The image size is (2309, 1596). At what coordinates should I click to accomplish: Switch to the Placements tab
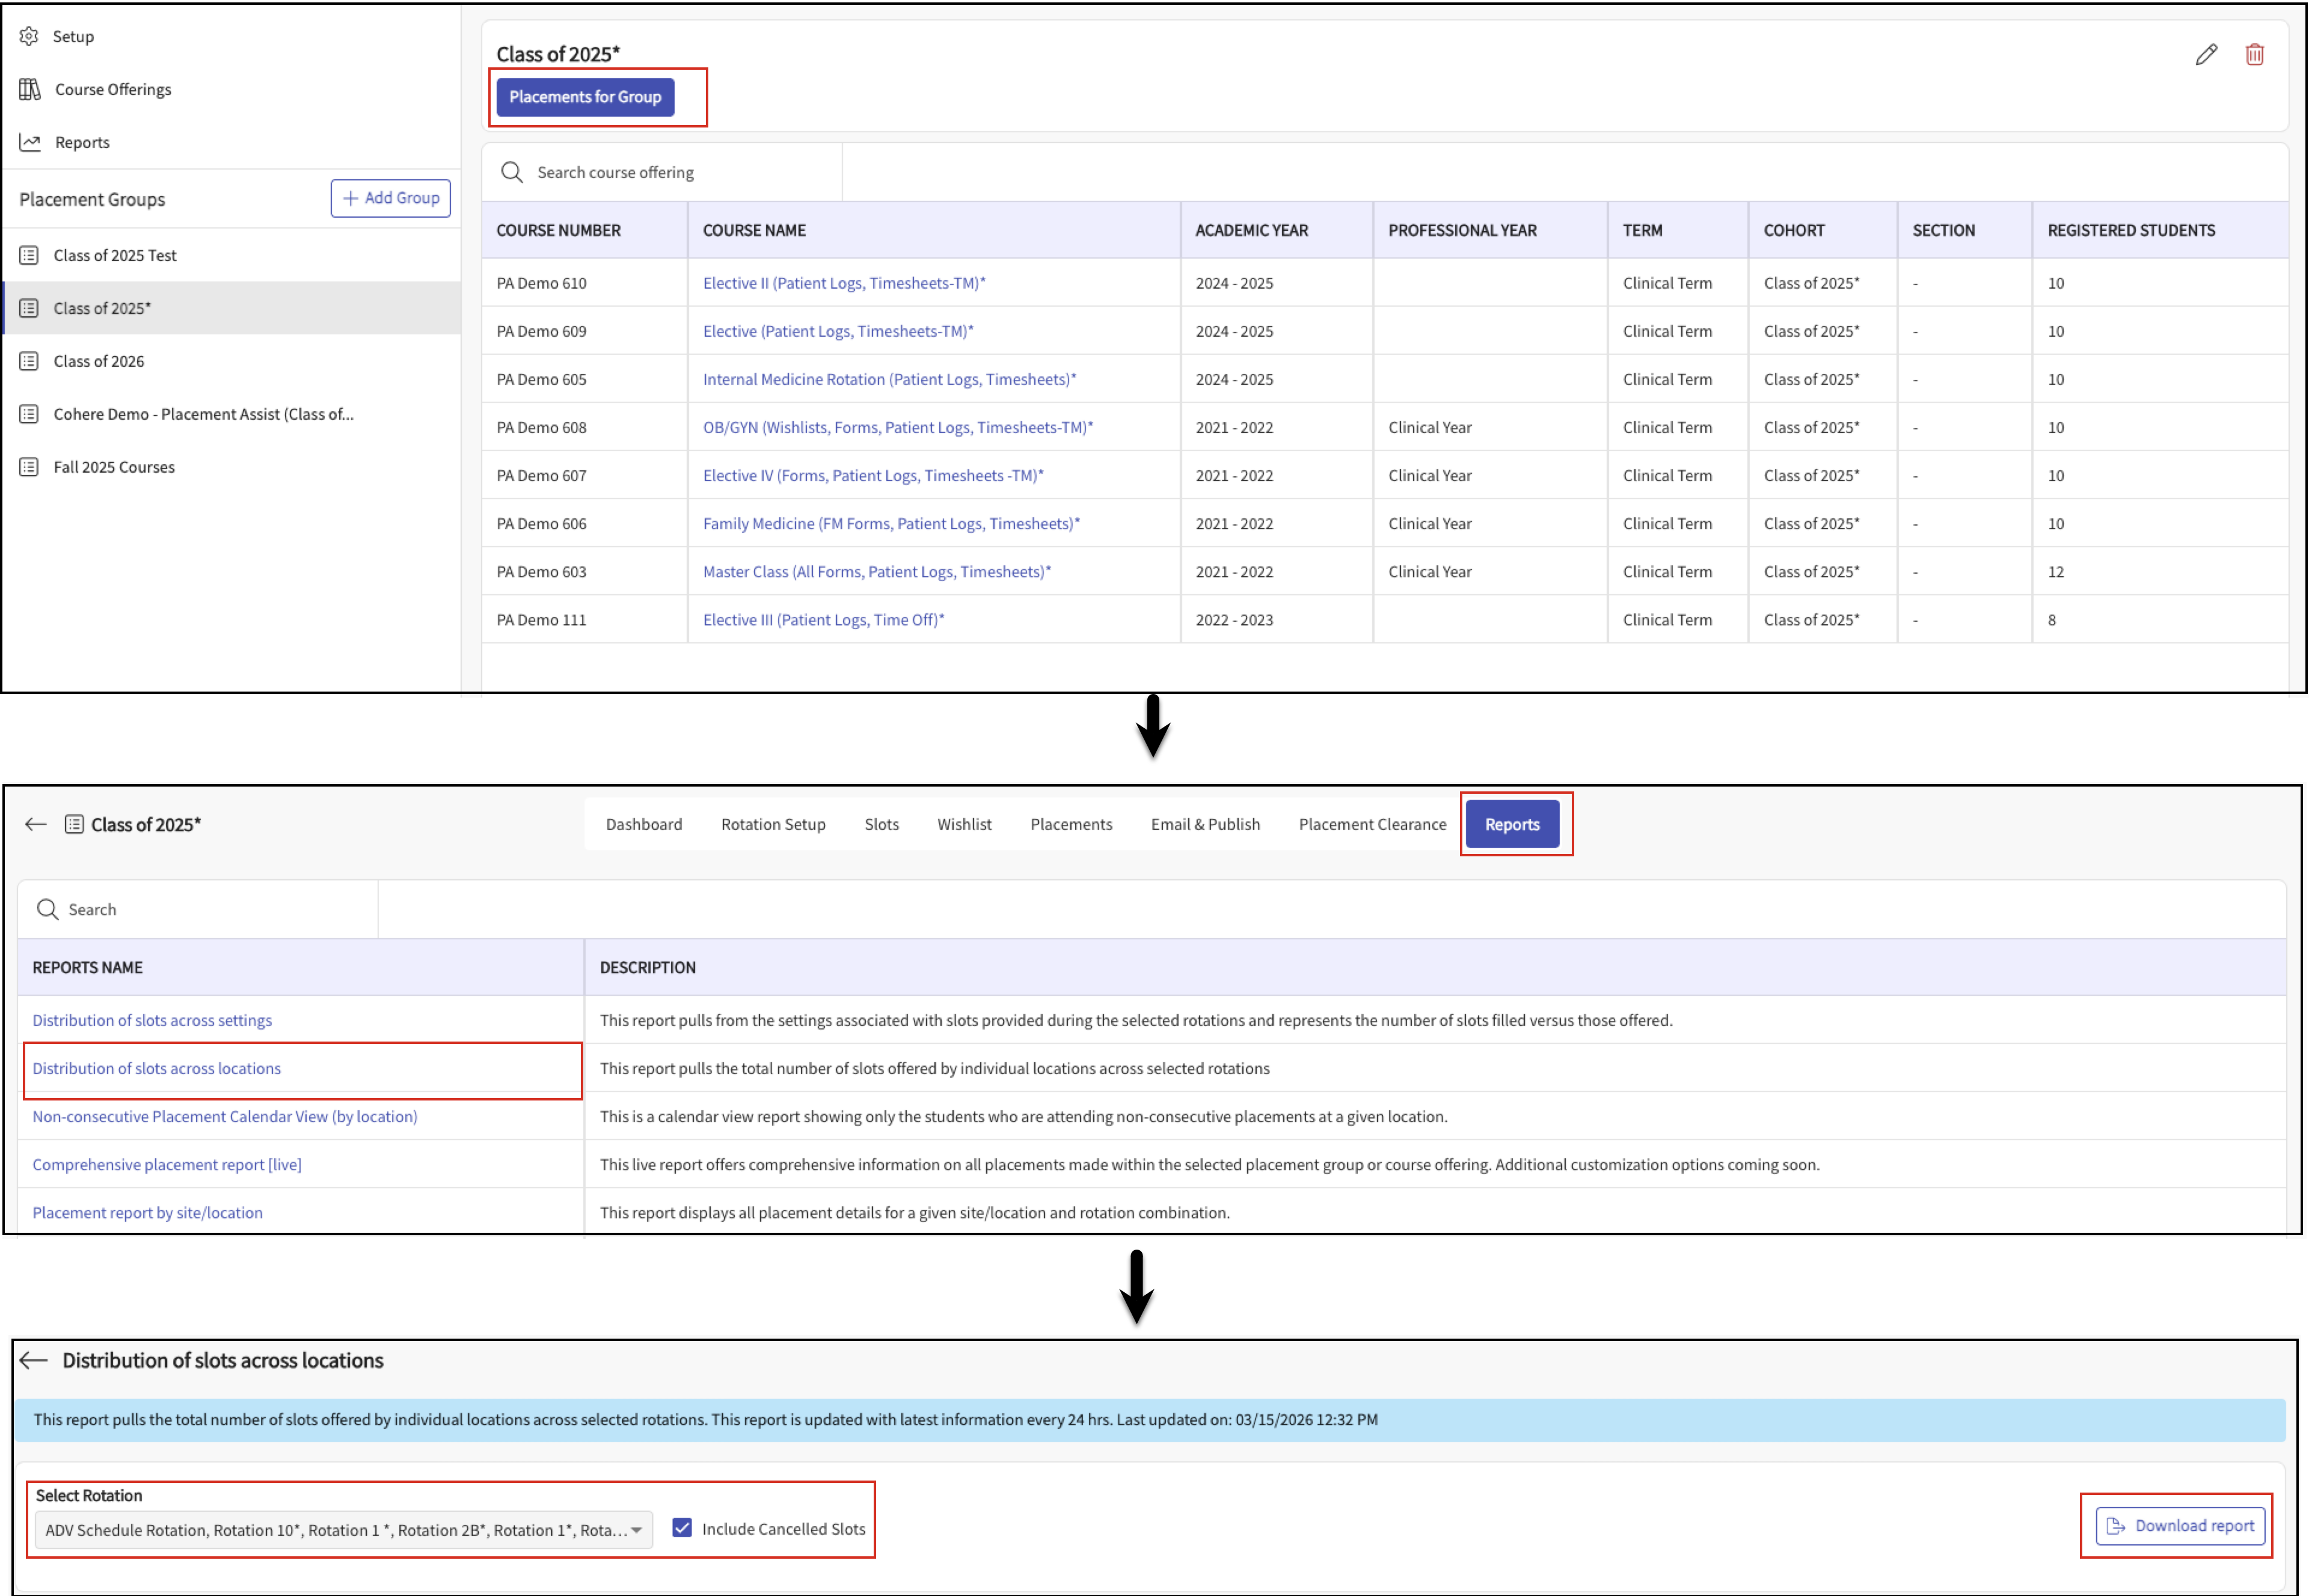[1071, 824]
